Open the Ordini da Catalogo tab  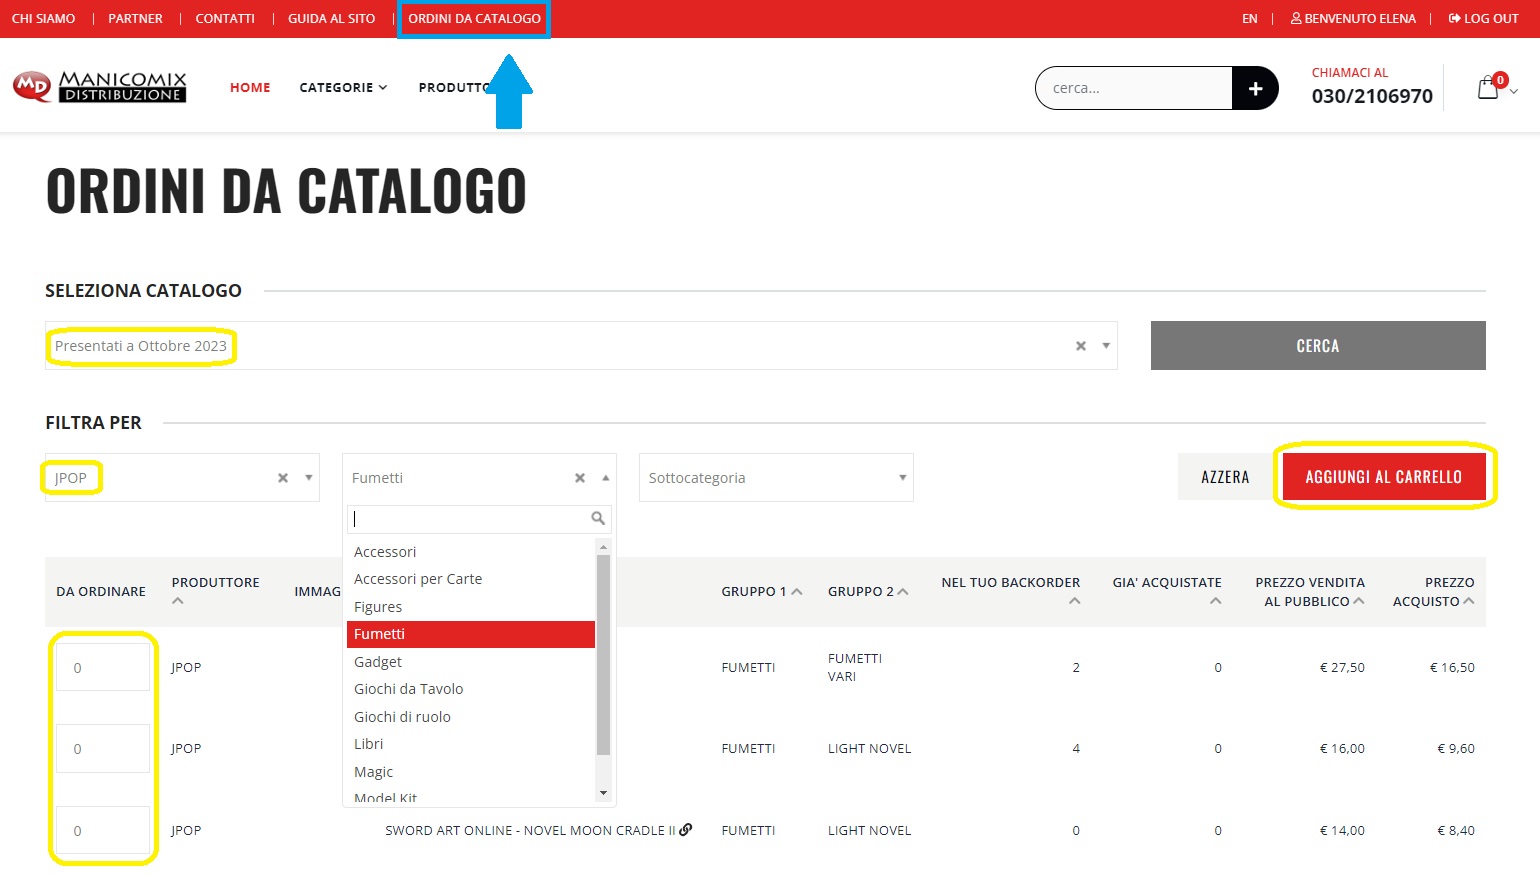(x=474, y=19)
